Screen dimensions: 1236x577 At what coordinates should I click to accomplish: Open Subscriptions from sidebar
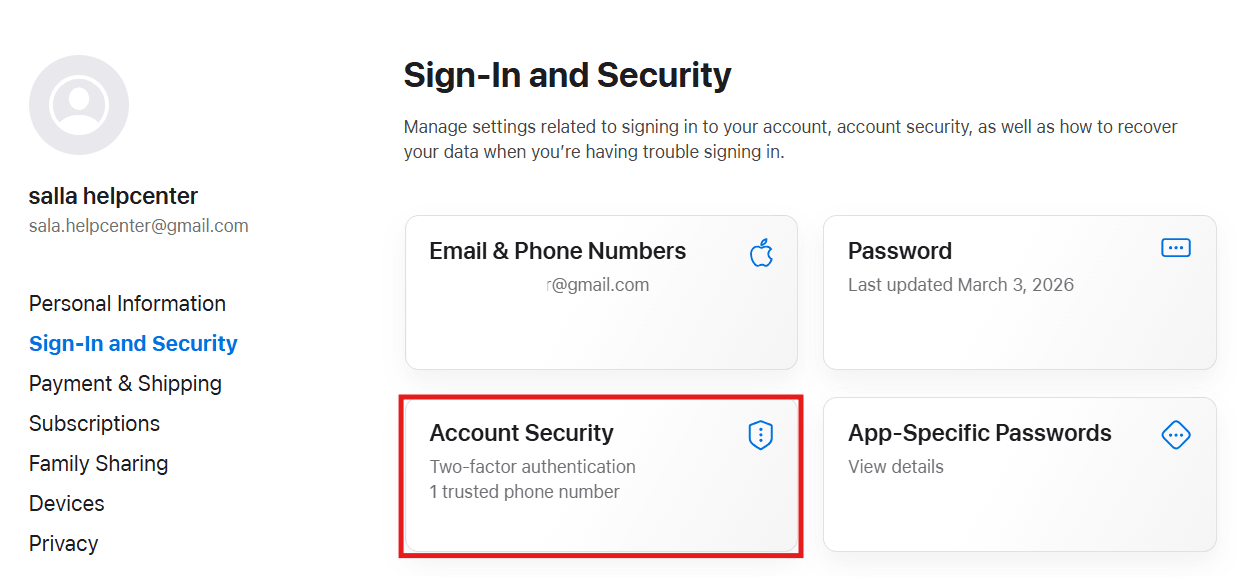pos(94,424)
